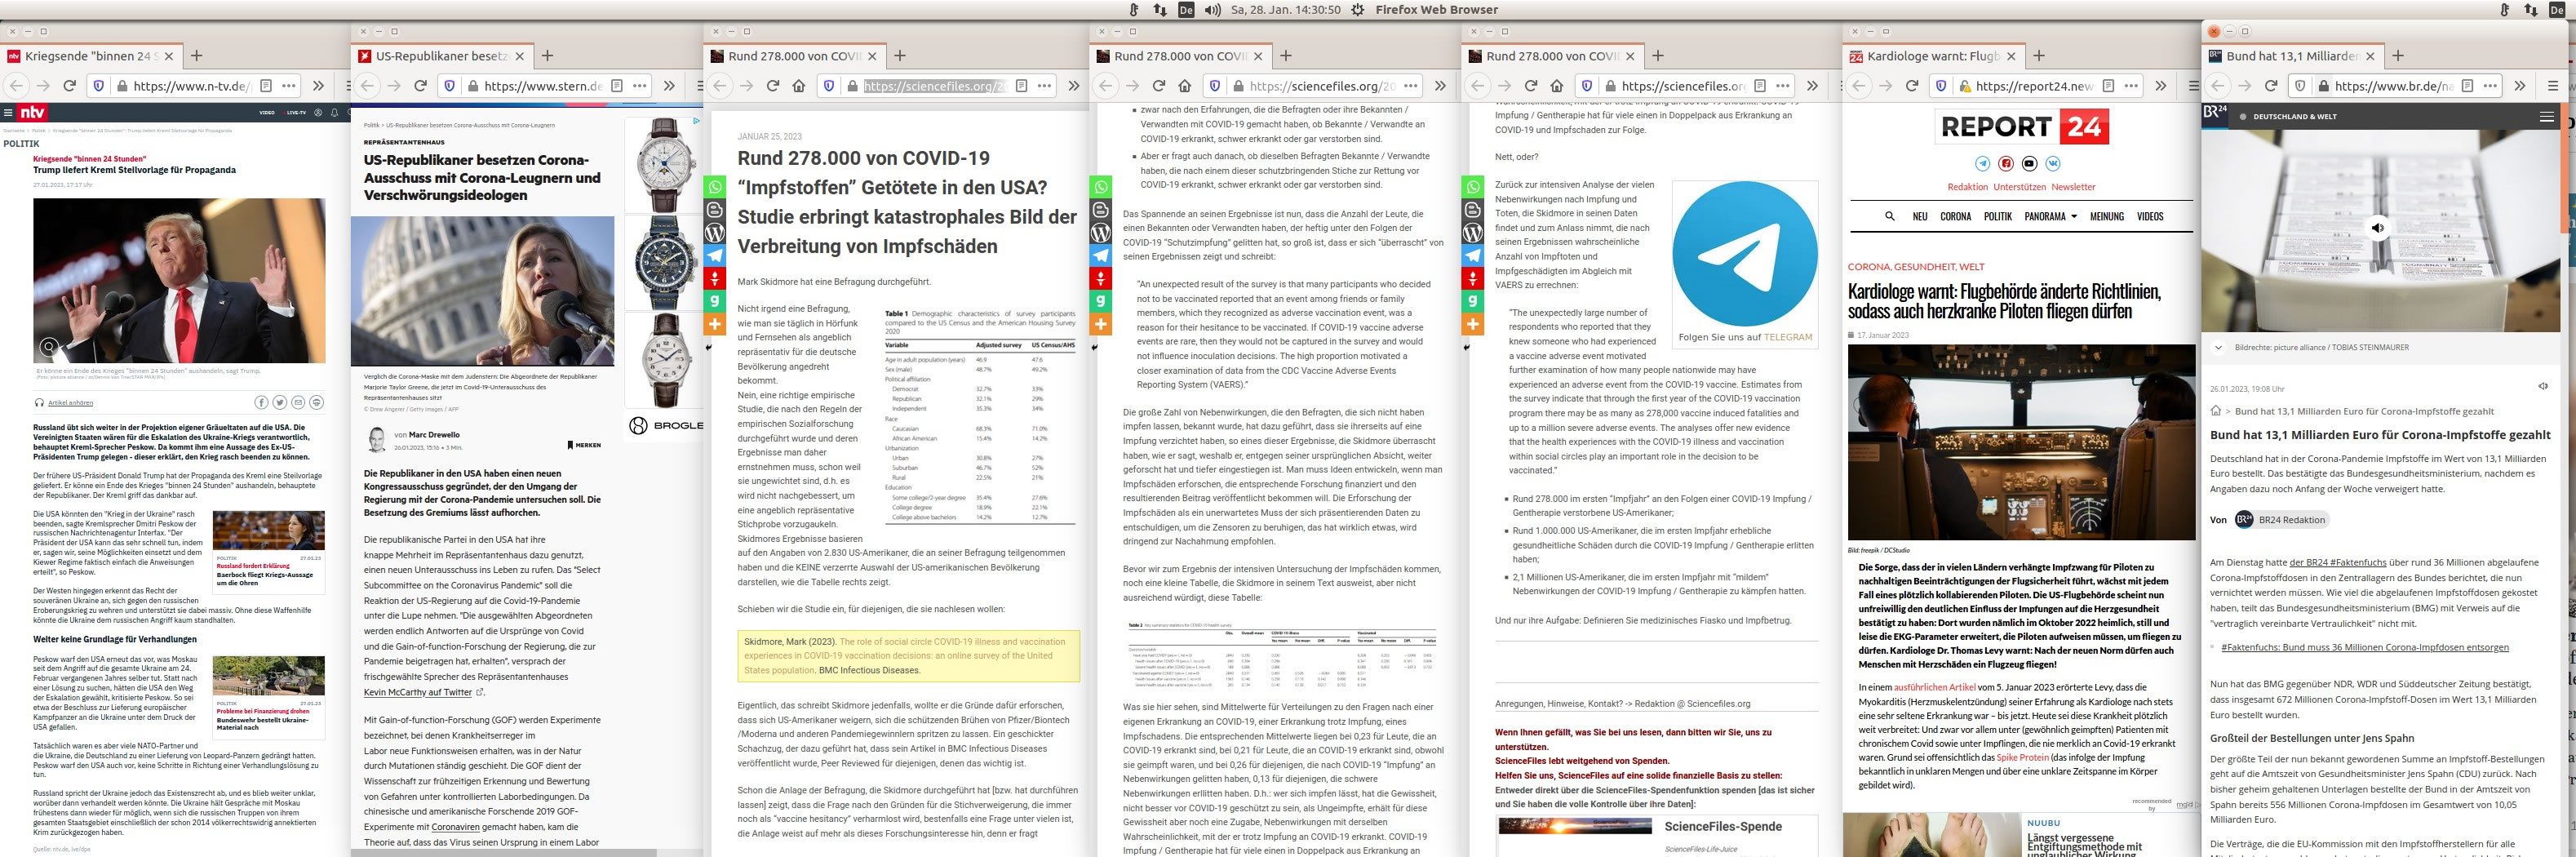The width and height of the screenshot is (2576, 857).
Task: Click the MERKEN bookmark button on stern
Action: click(585, 445)
